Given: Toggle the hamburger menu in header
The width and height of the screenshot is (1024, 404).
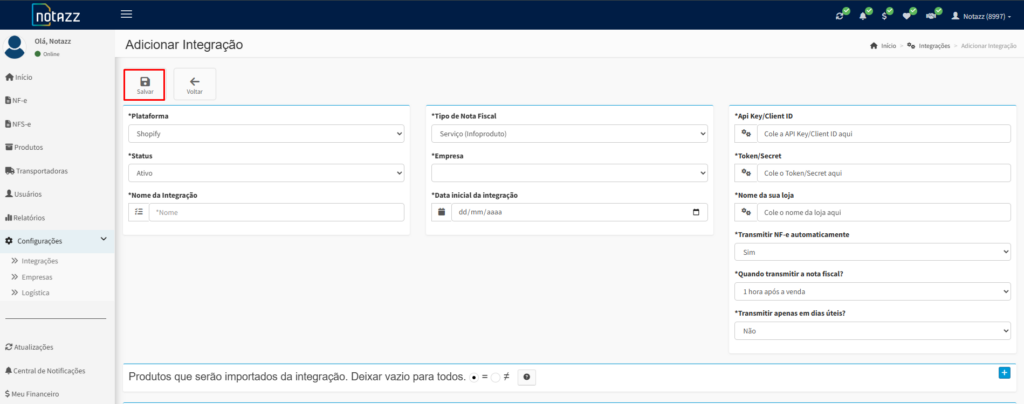Looking at the screenshot, I should 126,14.
